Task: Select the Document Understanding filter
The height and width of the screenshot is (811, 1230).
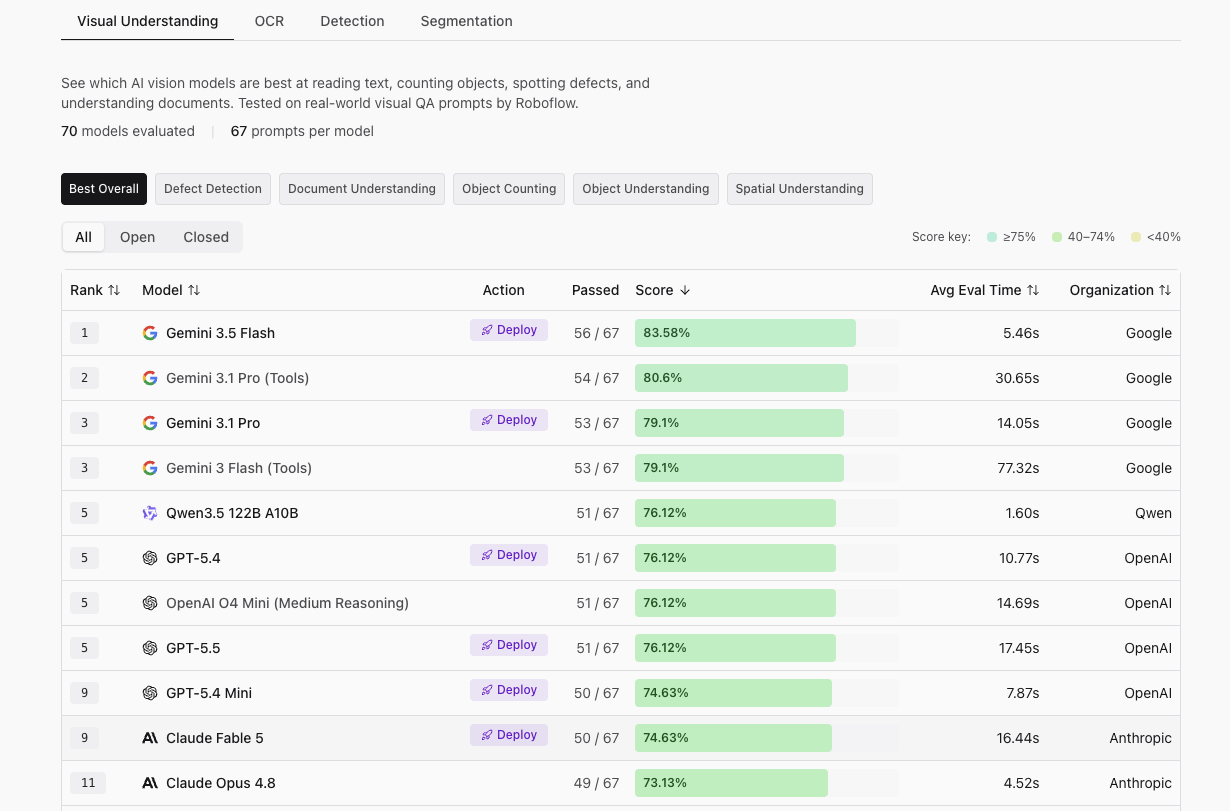Action: click(x=362, y=189)
